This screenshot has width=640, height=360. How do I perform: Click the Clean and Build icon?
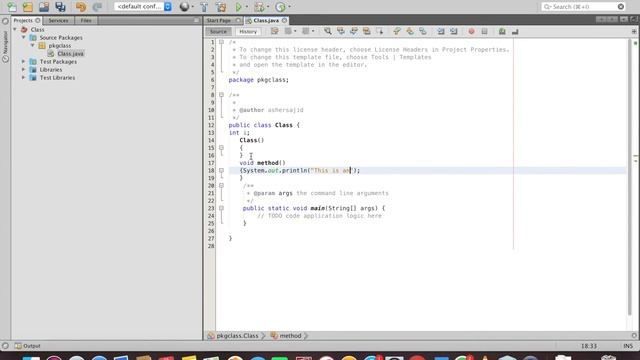221,7
